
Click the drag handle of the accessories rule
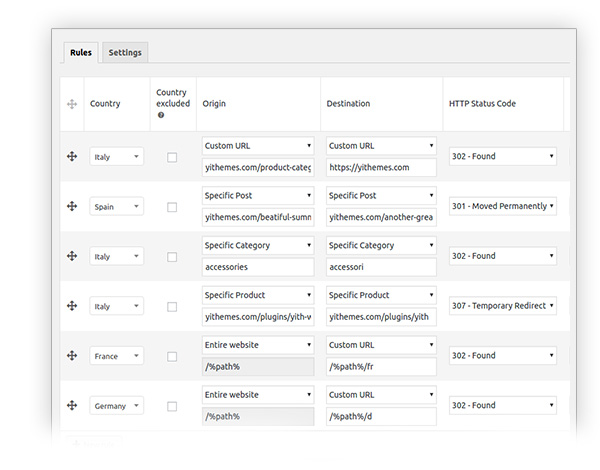(x=72, y=256)
